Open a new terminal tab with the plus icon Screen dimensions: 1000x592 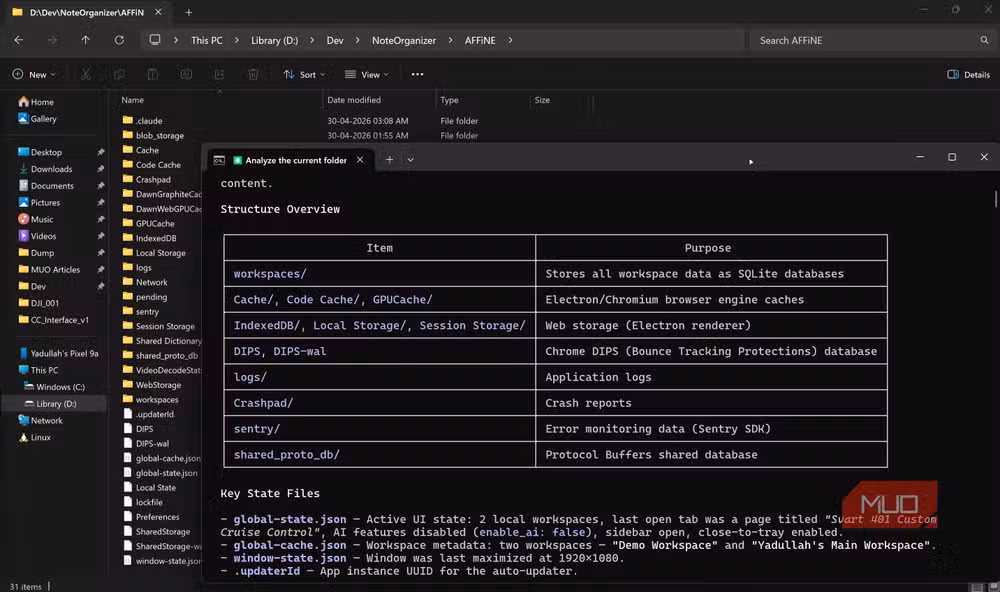389,159
